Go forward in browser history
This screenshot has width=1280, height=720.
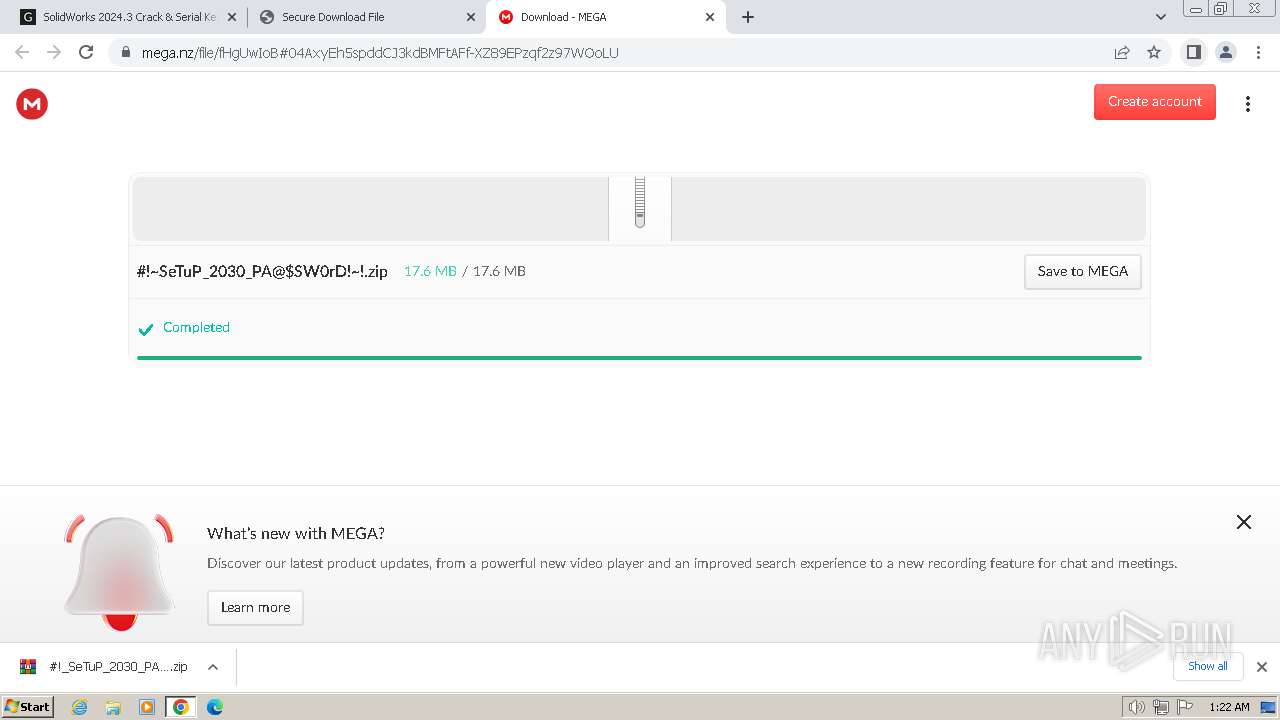[x=54, y=52]
